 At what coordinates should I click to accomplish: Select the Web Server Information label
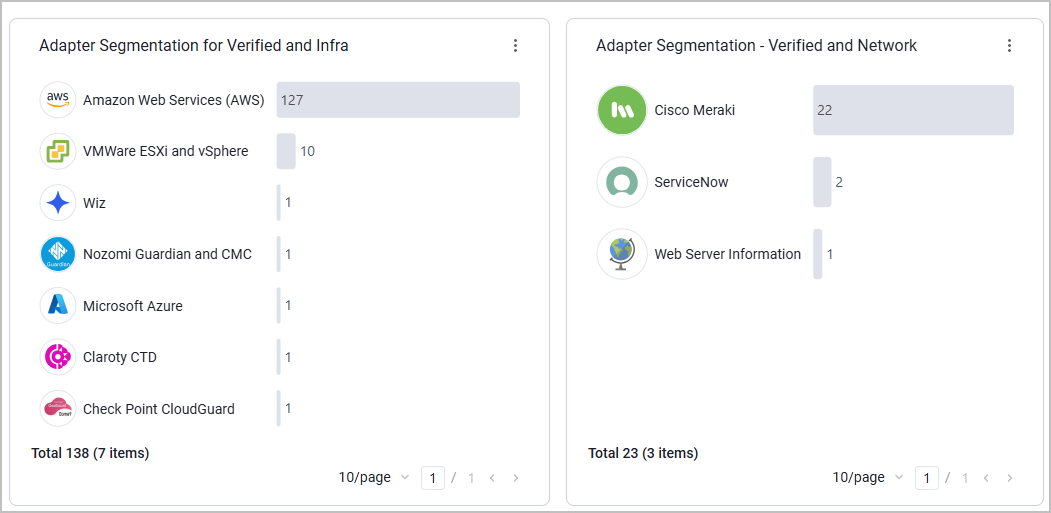pyautogui.click(x=727, y=254)
